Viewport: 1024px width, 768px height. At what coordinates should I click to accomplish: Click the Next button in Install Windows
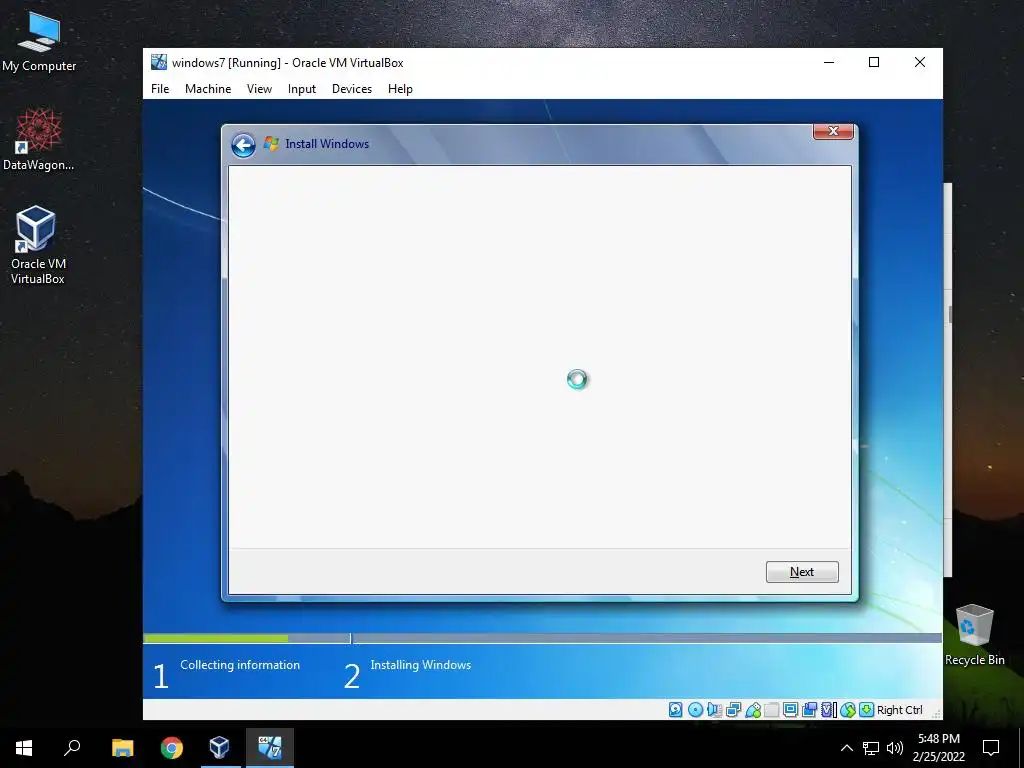click(x=802, y=572)
